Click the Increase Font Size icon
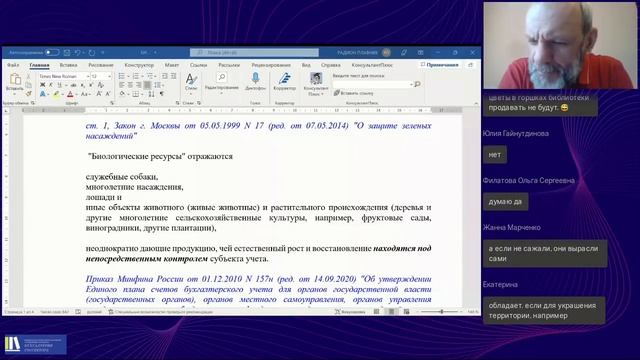Image resolution: width=640 pixels, height=360 pixels. (x=99, y=94)
